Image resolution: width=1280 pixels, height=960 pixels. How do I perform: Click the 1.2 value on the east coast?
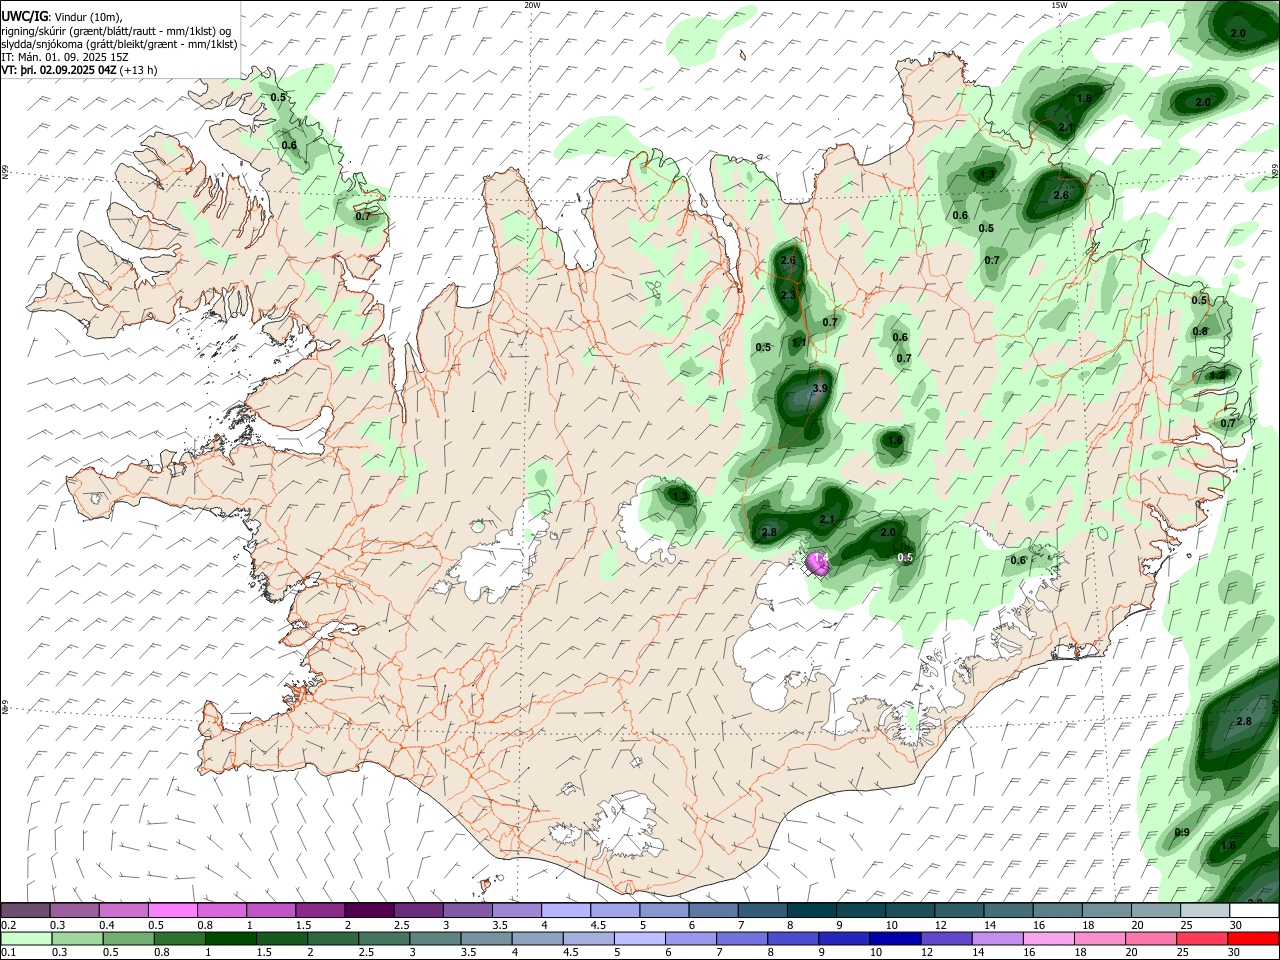[1217, 375]
